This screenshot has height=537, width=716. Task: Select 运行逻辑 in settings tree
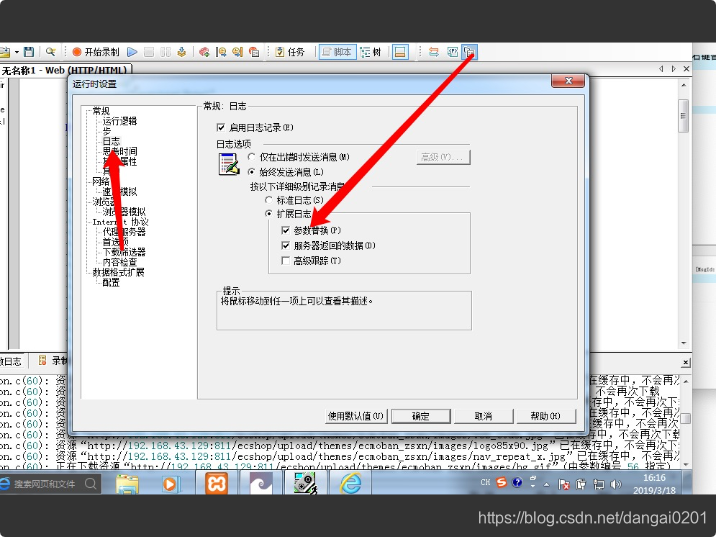point(120,121)
